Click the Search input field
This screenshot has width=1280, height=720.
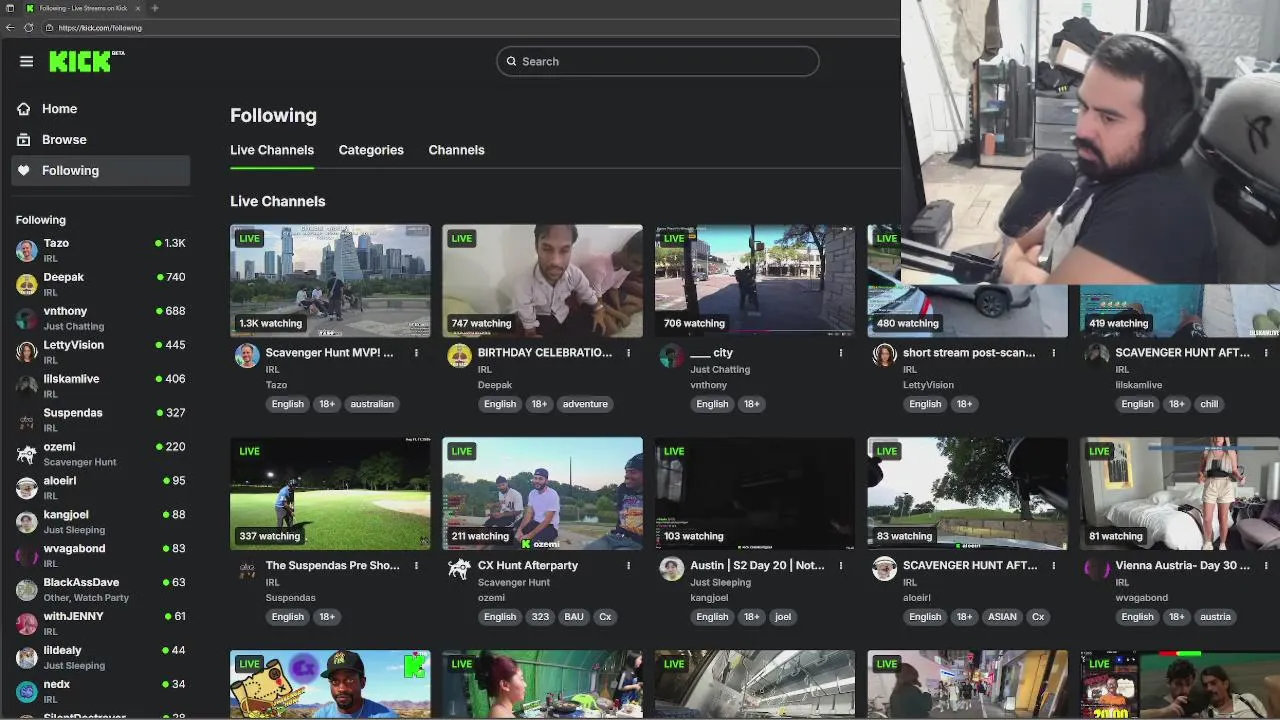(x=657, y=61)
